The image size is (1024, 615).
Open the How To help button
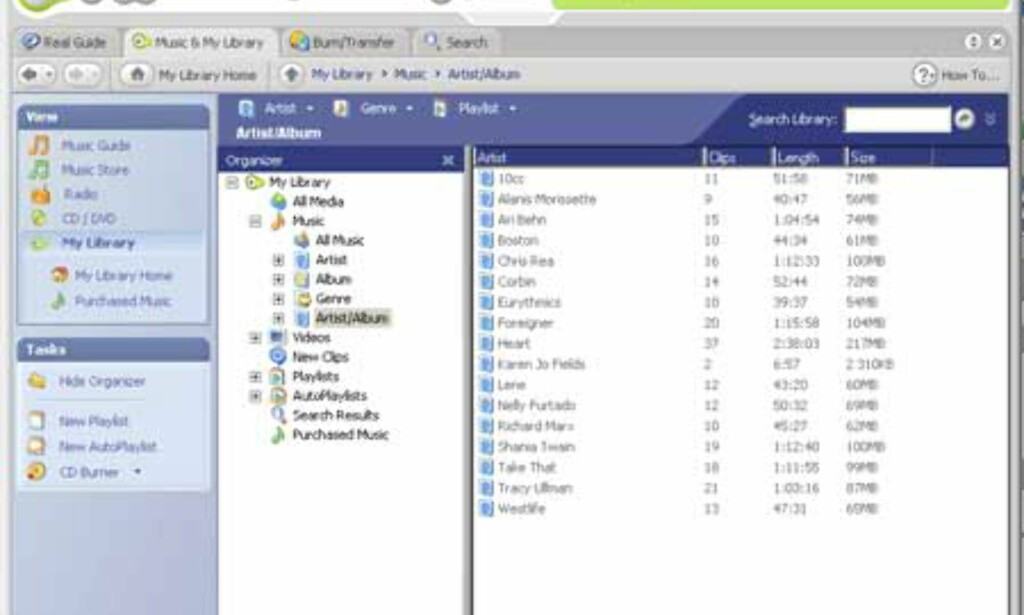coord(957,75)
